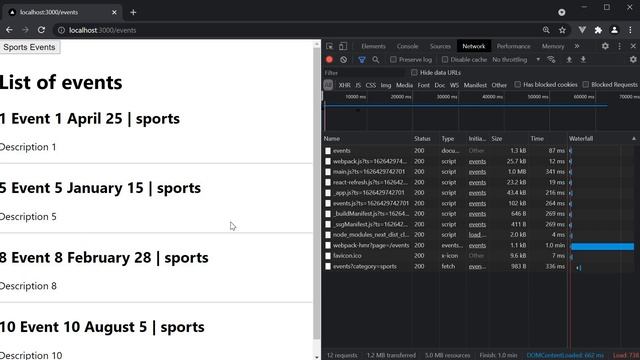Show more DevTools tabs chevron
Screen dimensions: 640x360
tap(577, 46)
